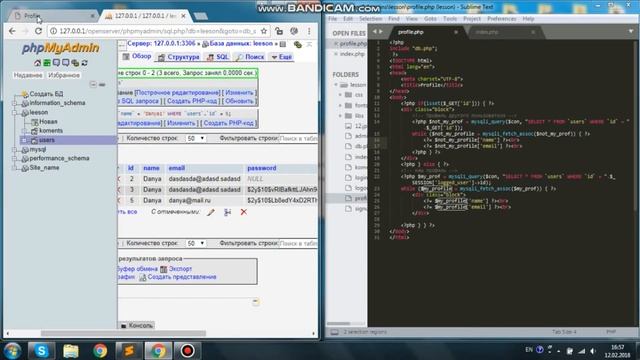The image size is (640, 360).
Task: Open the Ещё dropdown tab
Action: pos(282,57)
